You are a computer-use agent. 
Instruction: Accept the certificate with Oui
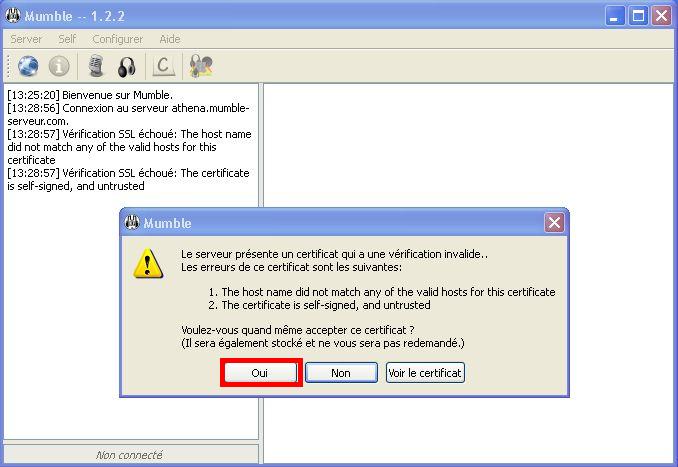coord(260,373)
